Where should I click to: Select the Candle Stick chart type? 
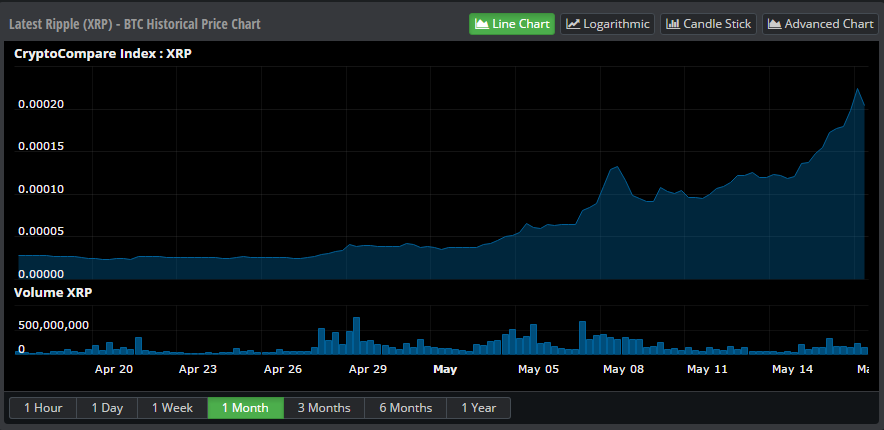(x=707, y=24)
